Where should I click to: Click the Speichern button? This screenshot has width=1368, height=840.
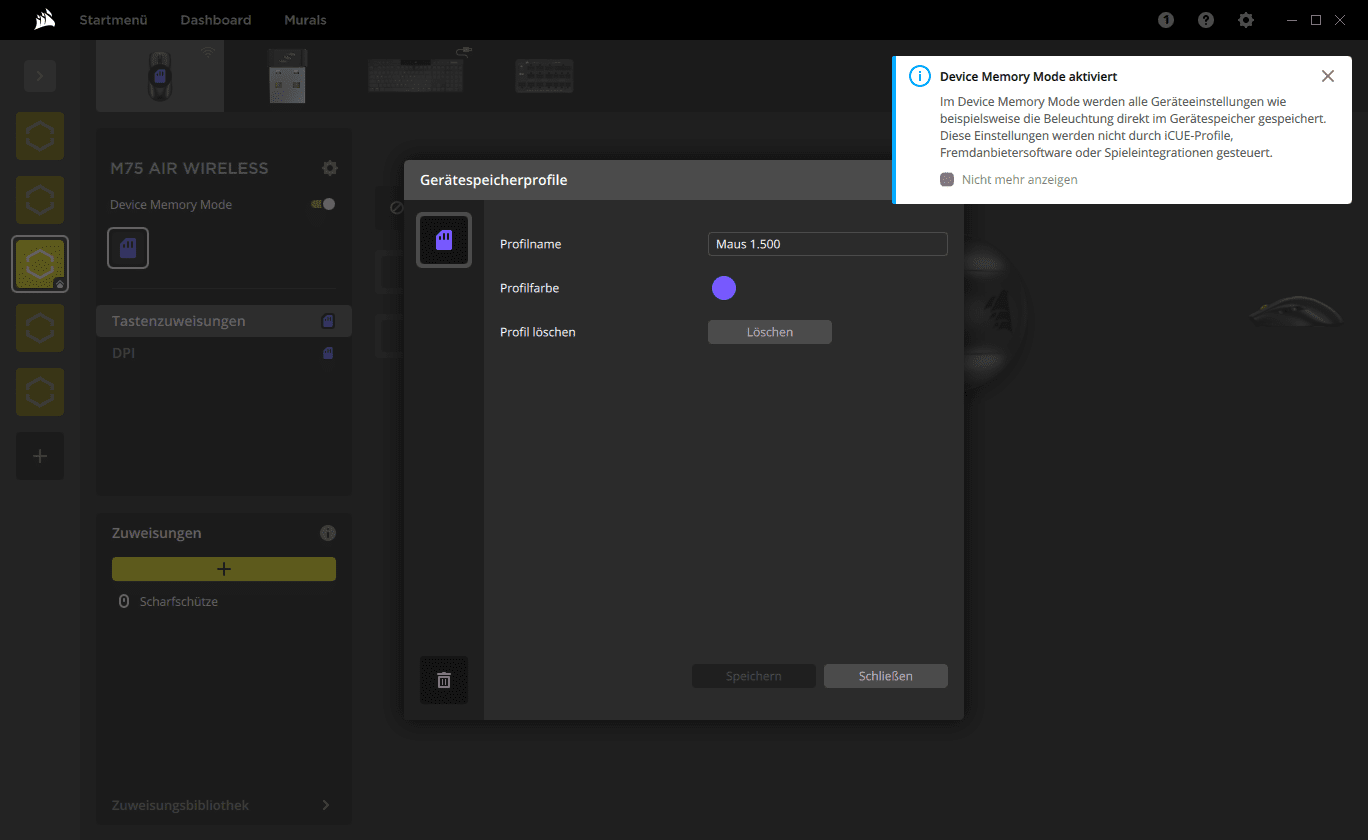point(754,676)
